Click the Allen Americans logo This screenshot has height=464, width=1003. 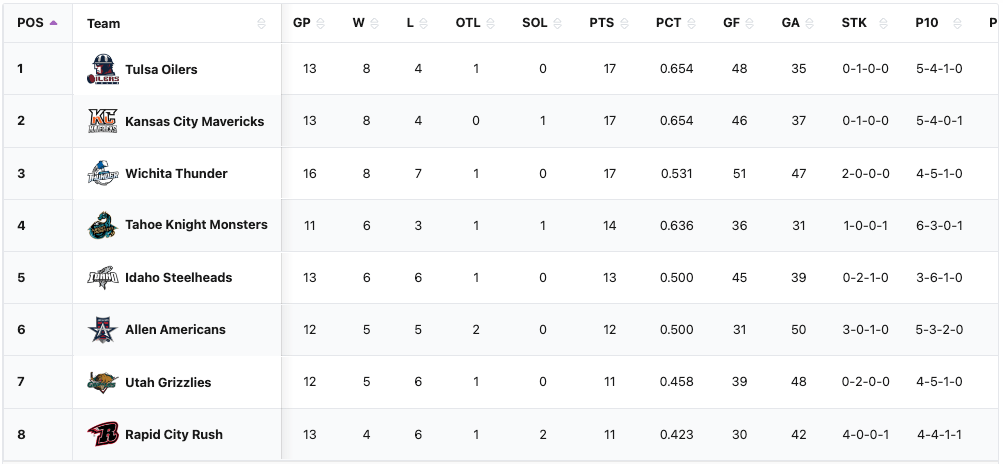click(103, 329)
